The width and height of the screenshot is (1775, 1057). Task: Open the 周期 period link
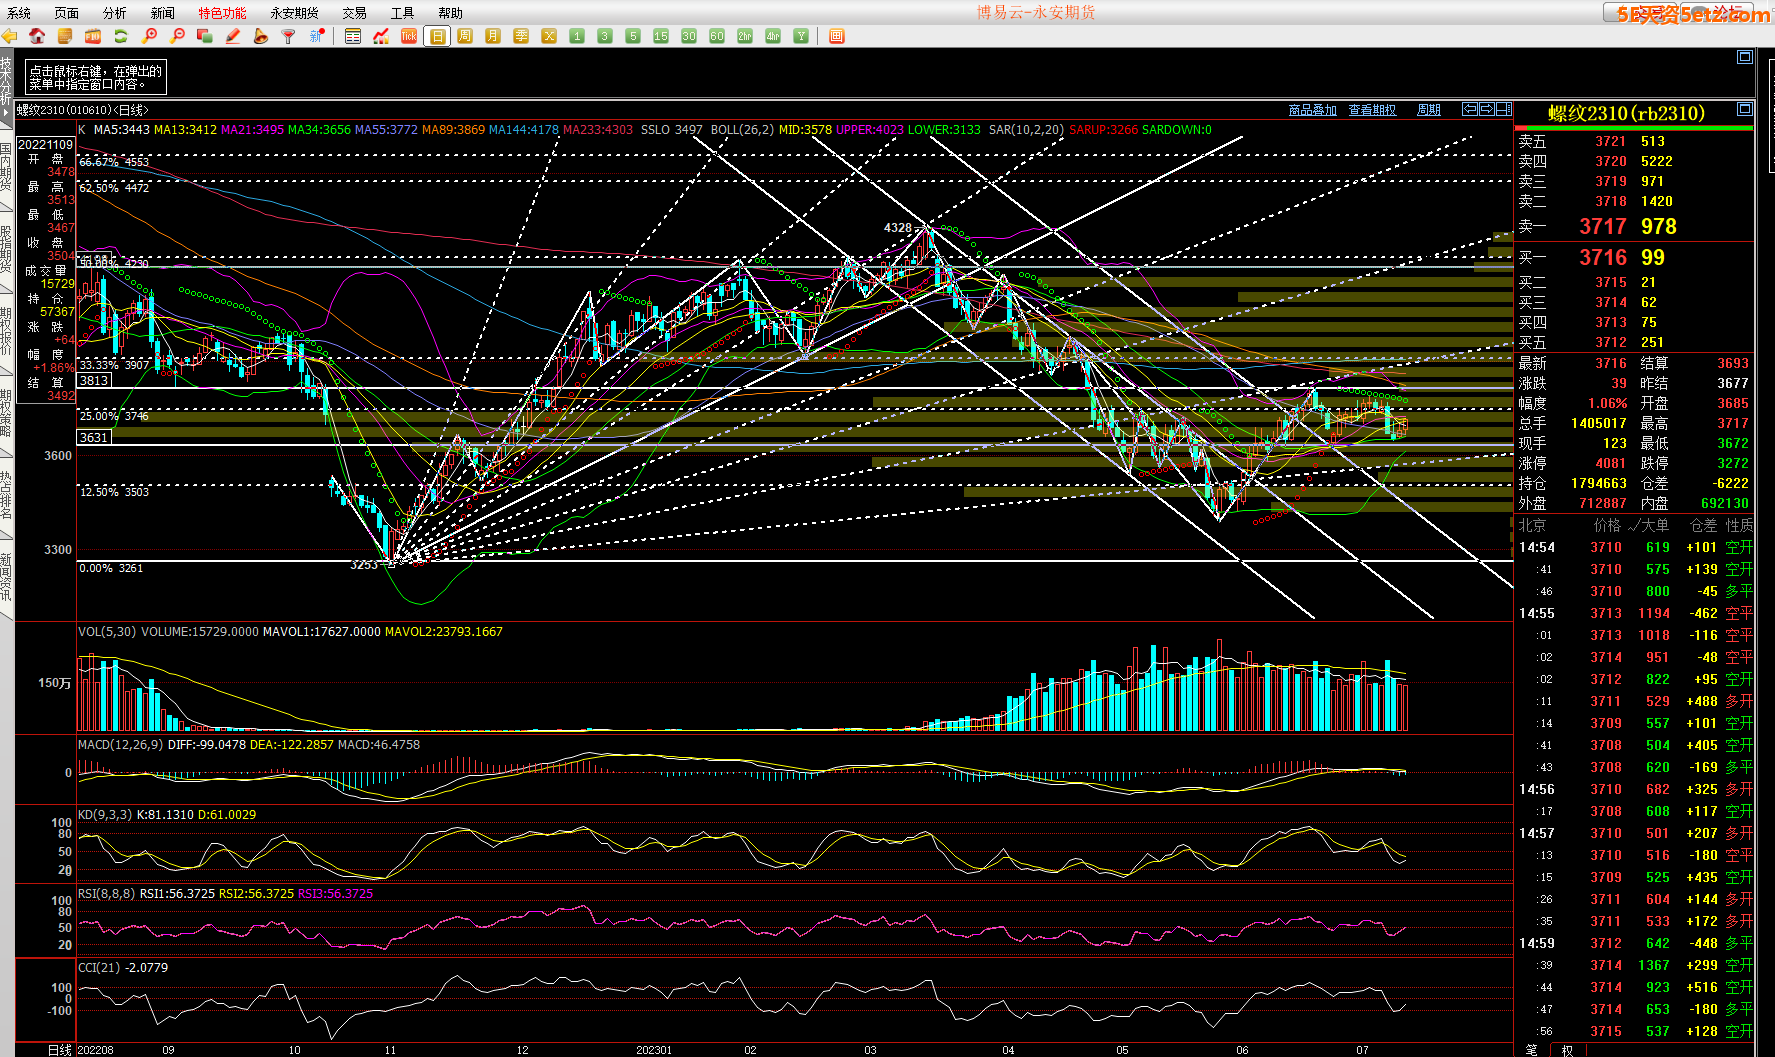(1429, 110)
